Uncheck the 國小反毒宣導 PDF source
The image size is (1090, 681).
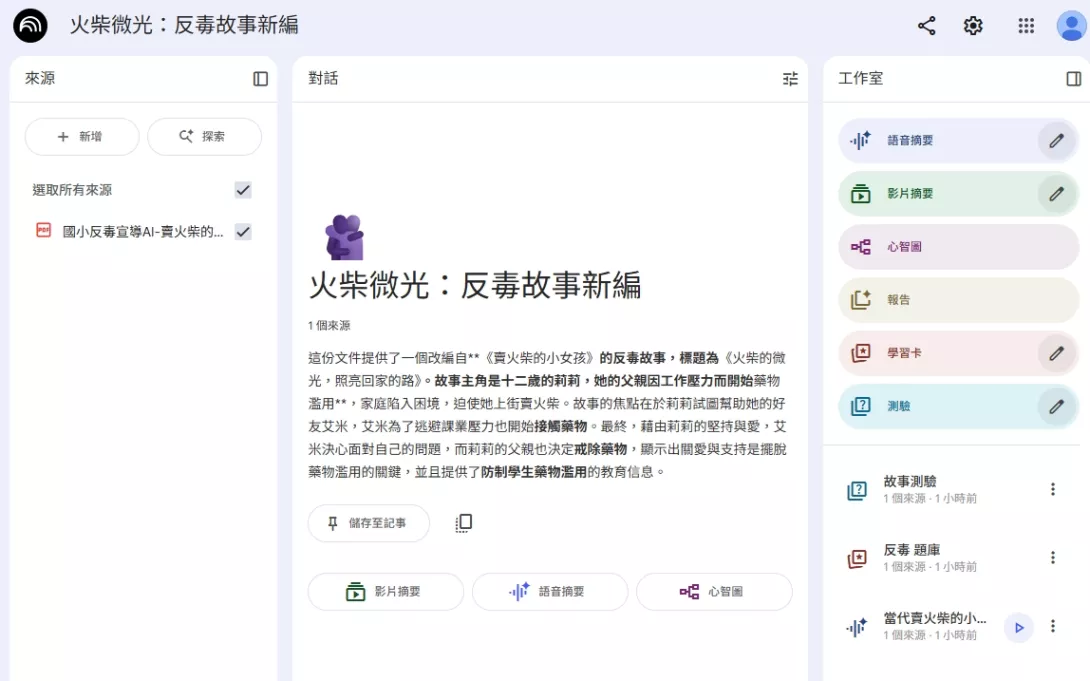coord(243,232)
